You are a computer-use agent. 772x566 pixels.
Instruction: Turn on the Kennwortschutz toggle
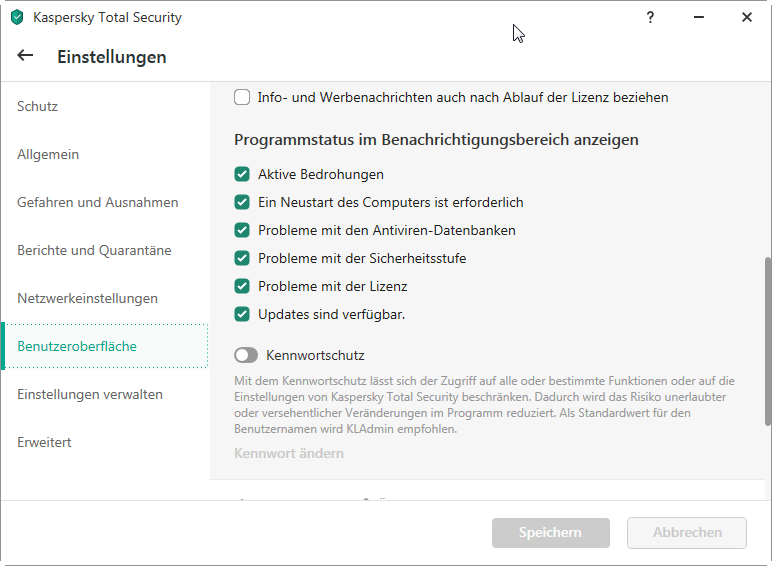click(x=246, y=355)
